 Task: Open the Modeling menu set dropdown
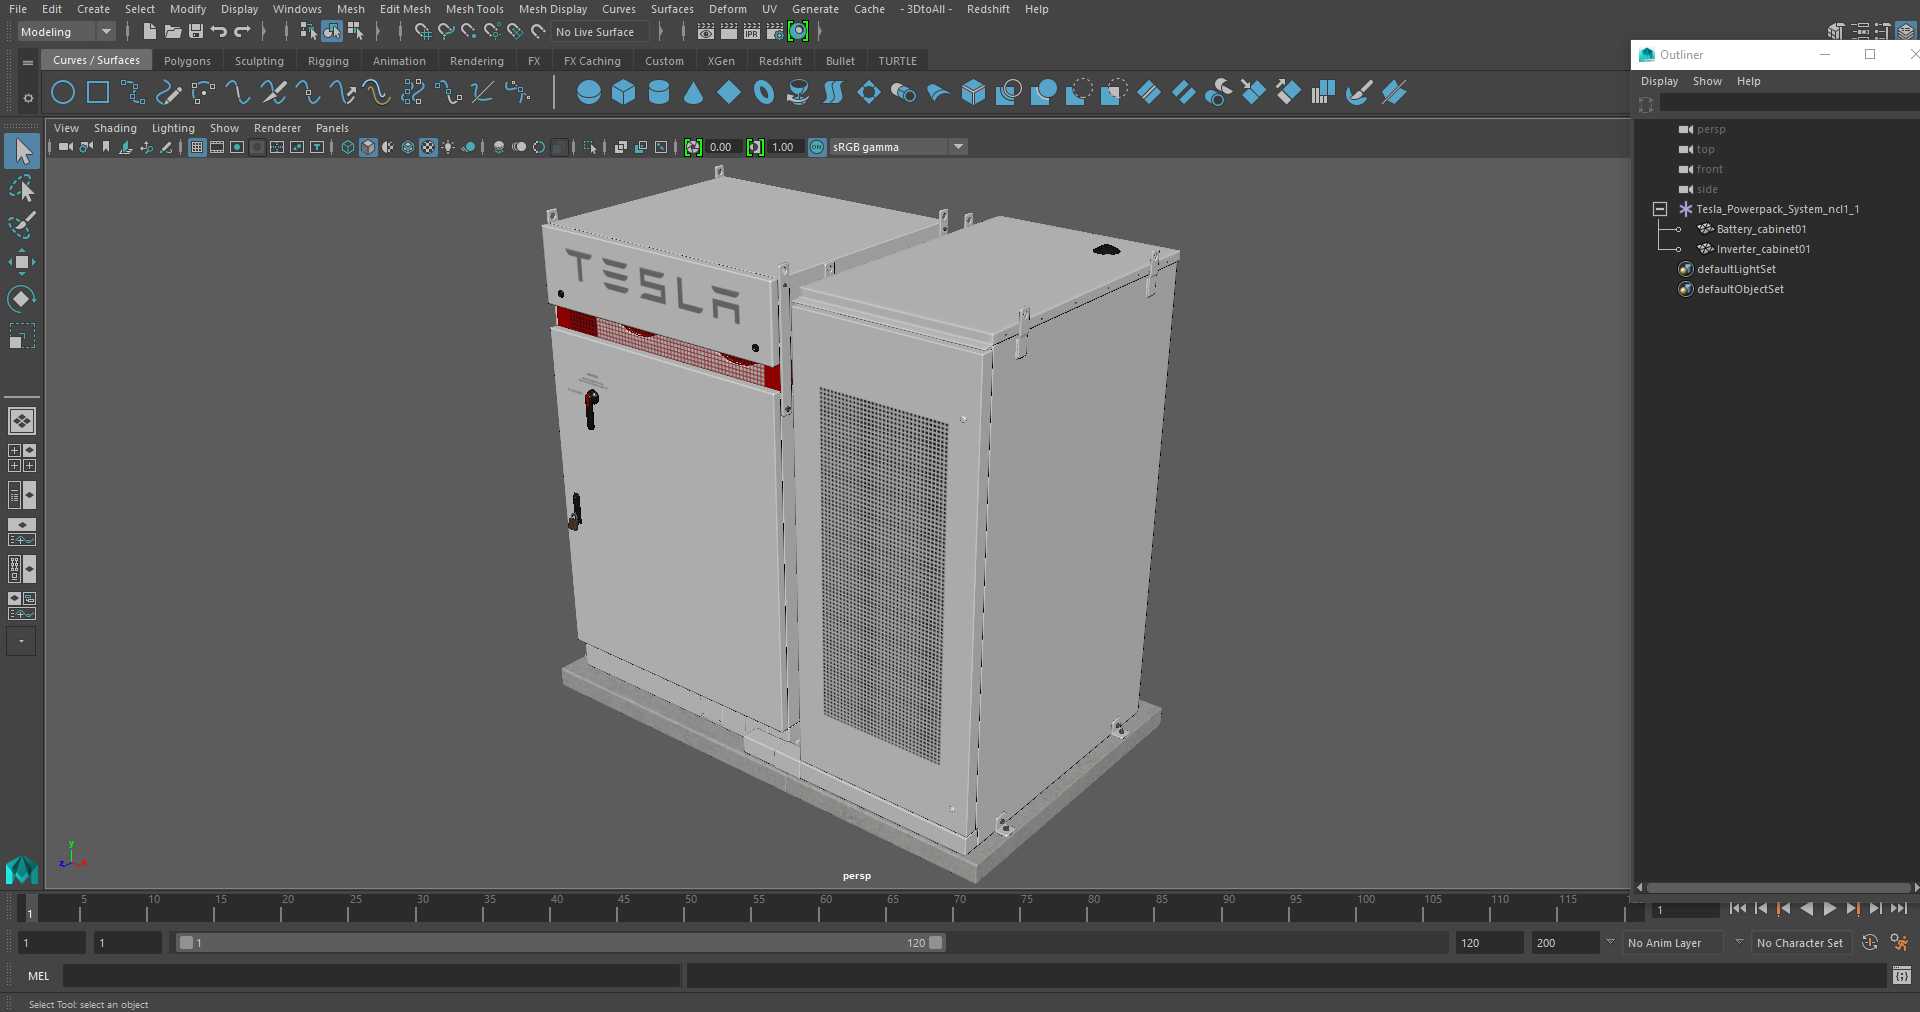(x=66, y=32)
